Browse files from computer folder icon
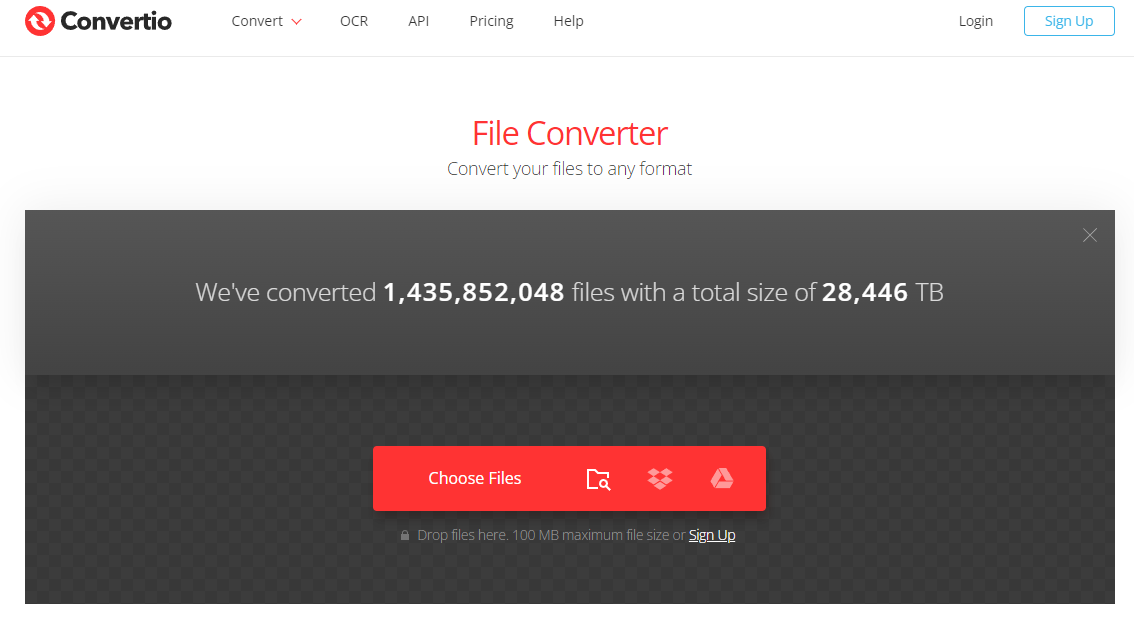 tap(598, 479)
